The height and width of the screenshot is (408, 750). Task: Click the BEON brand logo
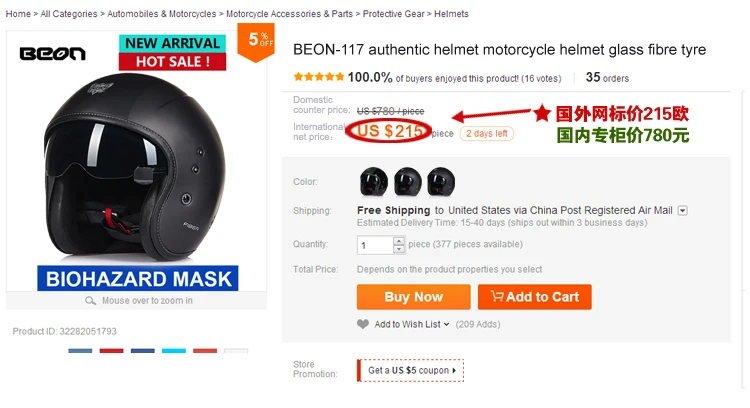[53, 54]
